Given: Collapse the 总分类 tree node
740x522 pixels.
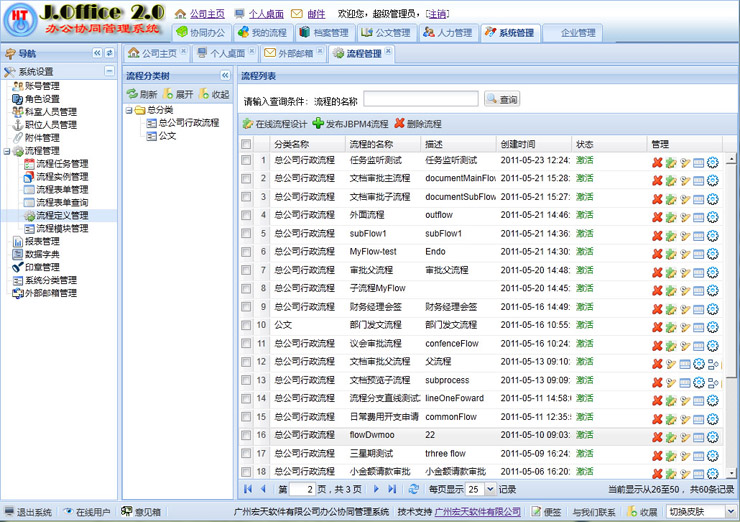Looking at the screenshot, I should pos(129,110).
